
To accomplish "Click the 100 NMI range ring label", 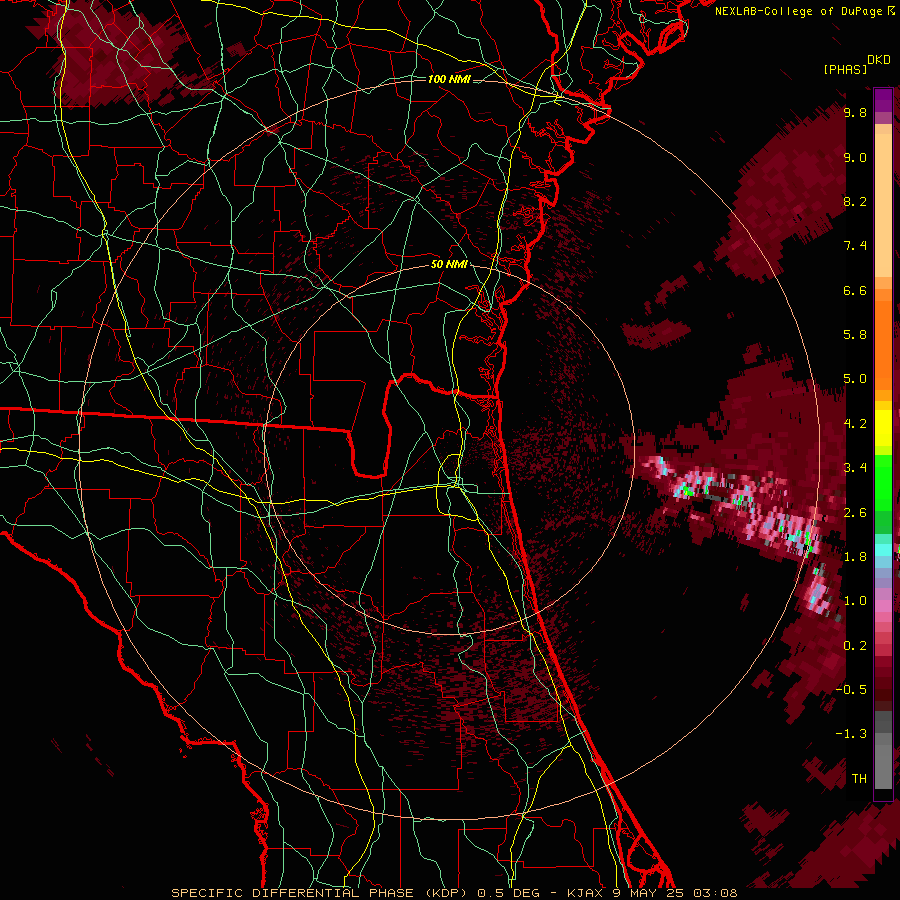I will (x=449, y=79).
